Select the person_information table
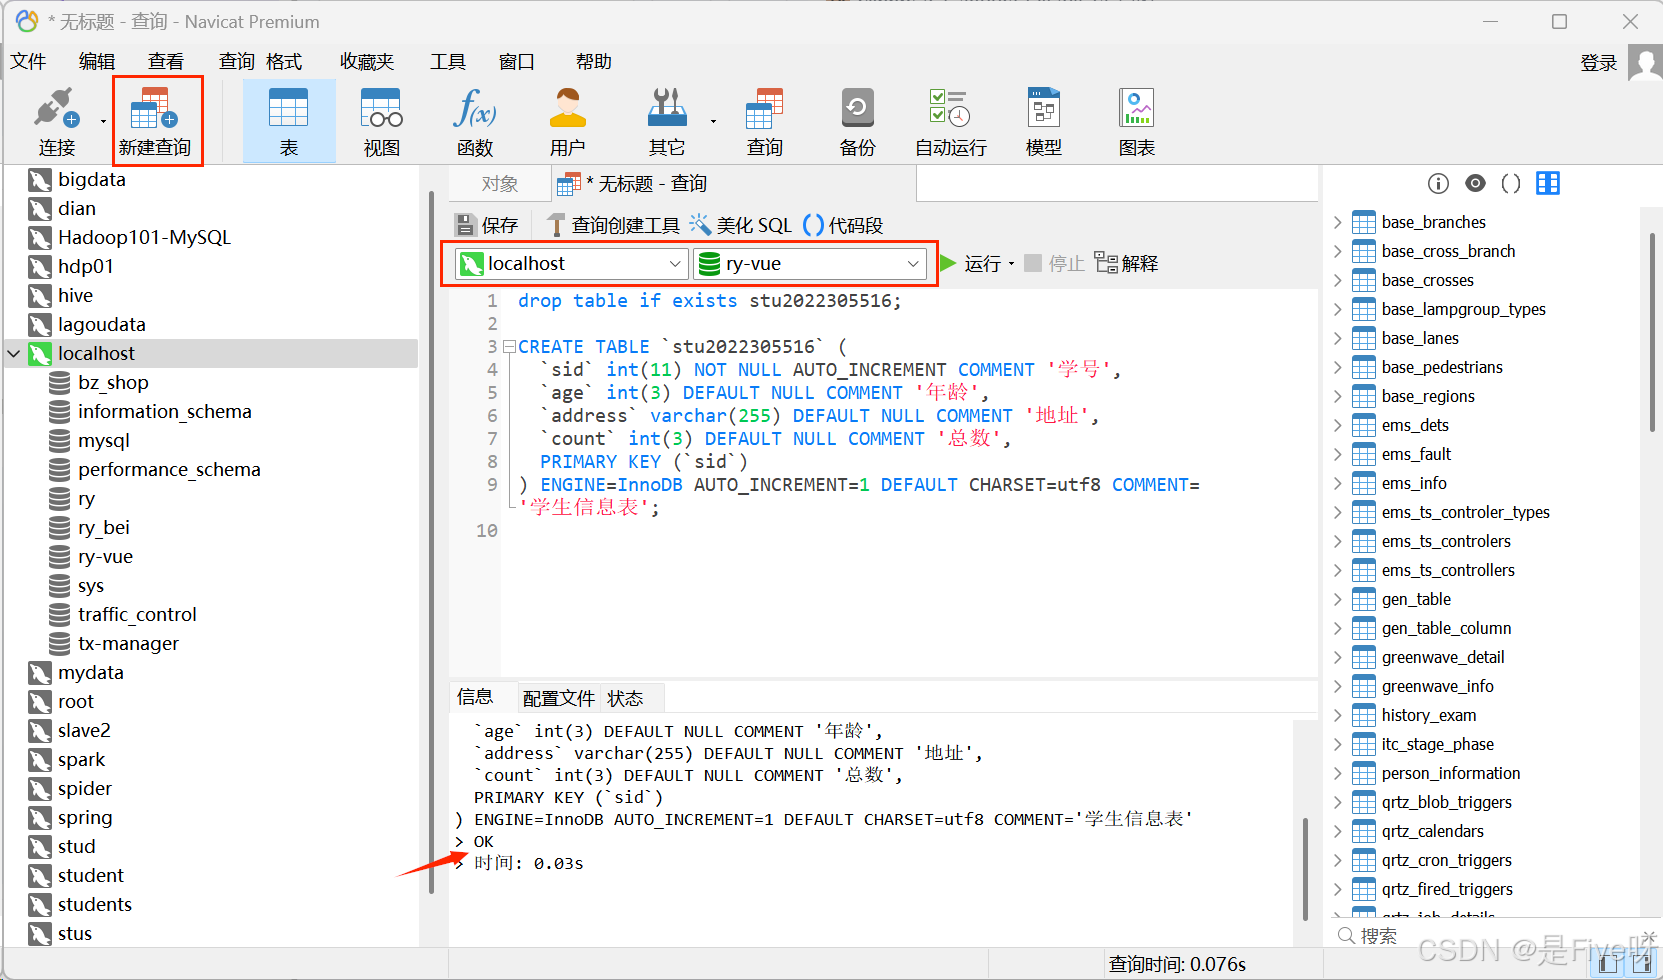Viewport: 1663px width, 980px height. point(1450,773)
